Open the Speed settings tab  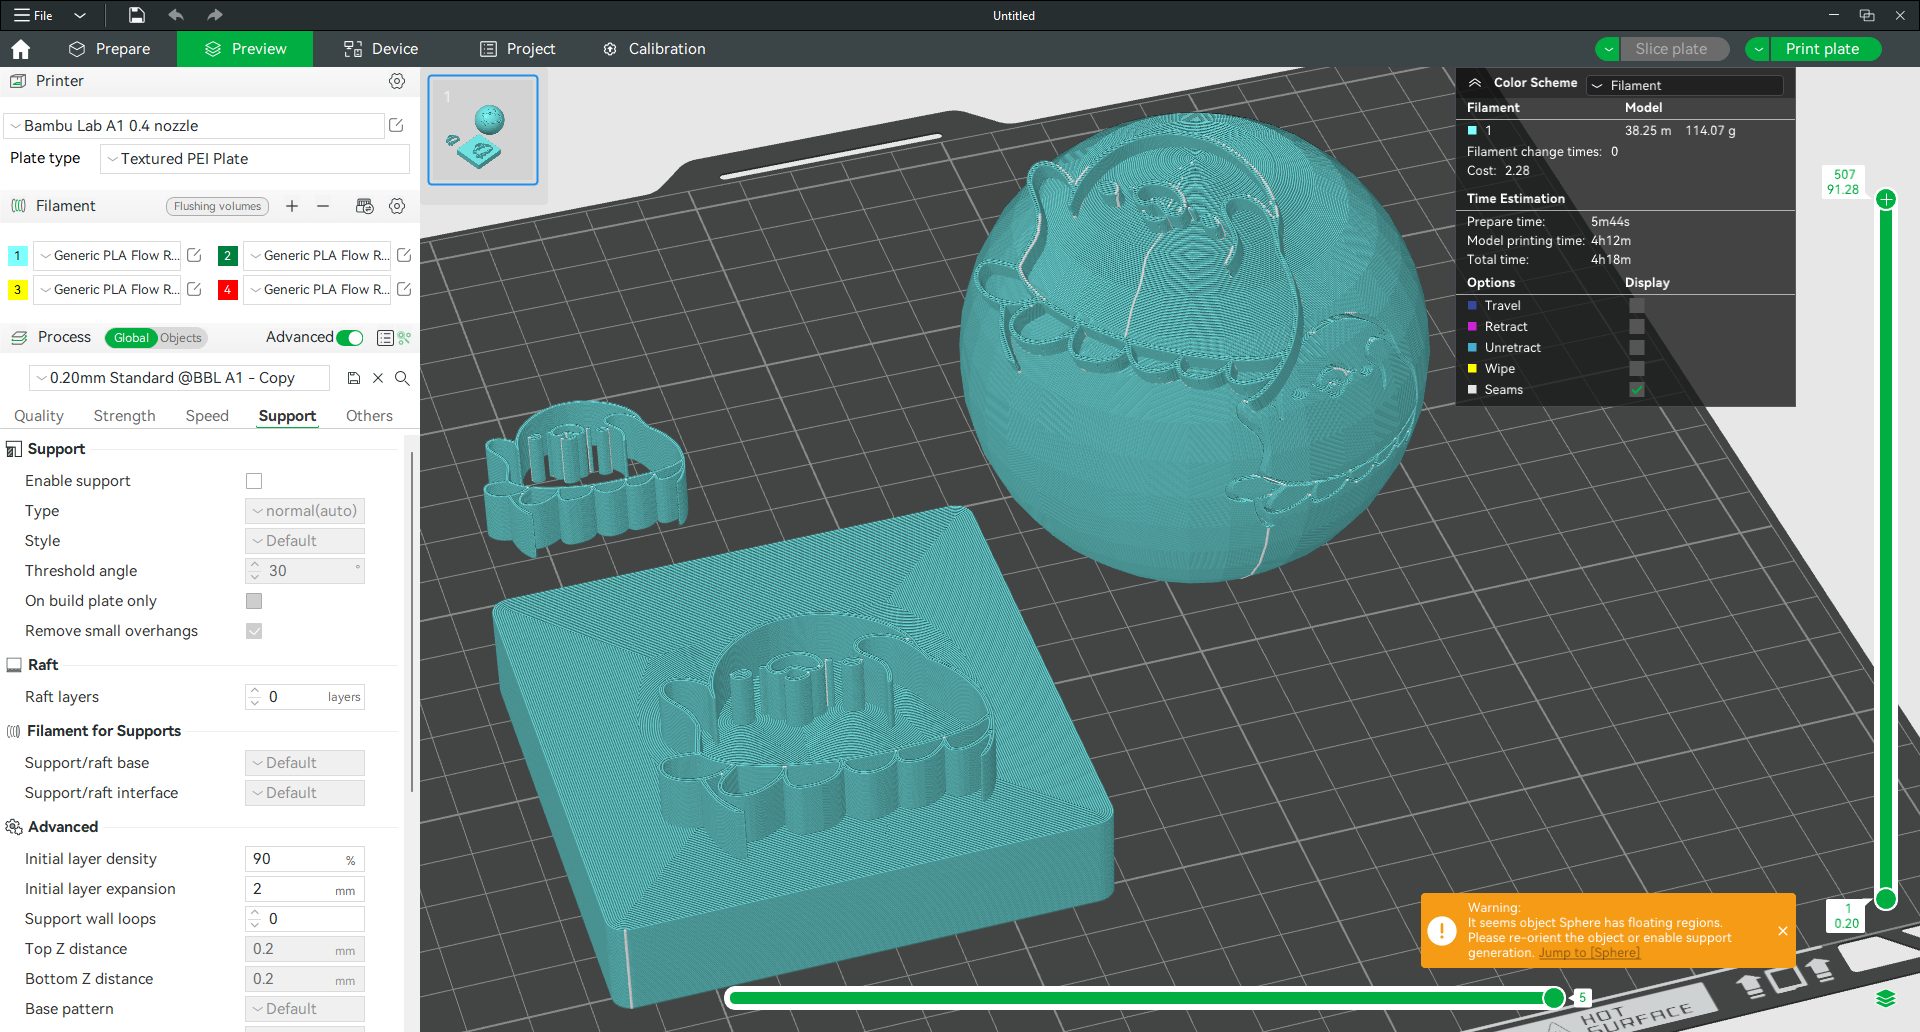207,416
